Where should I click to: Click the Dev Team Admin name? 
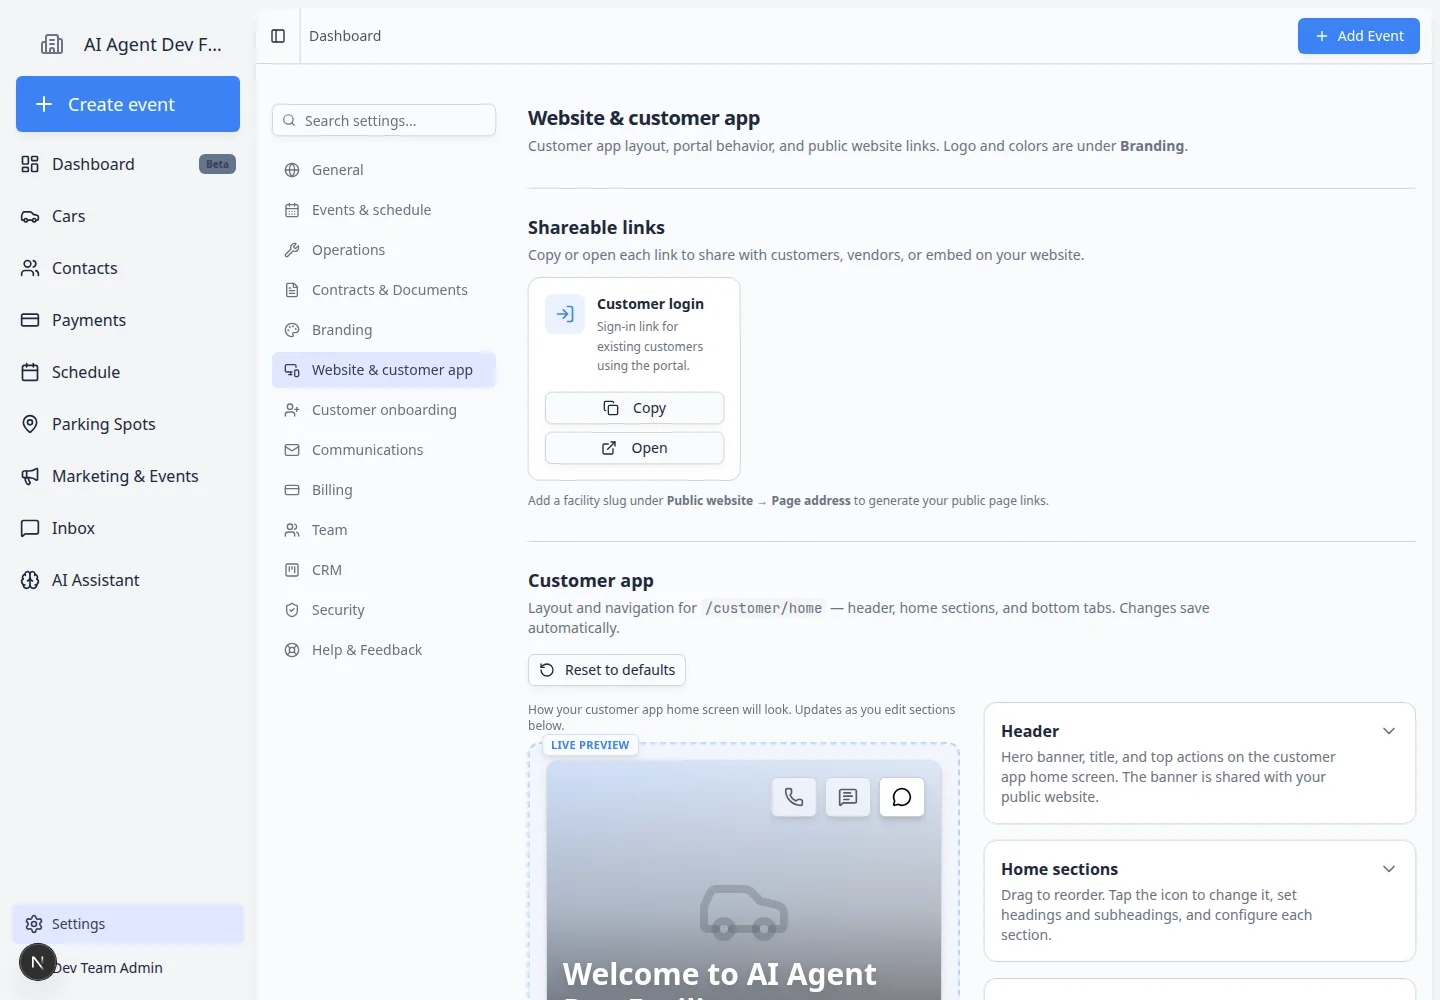coord(108,968)
